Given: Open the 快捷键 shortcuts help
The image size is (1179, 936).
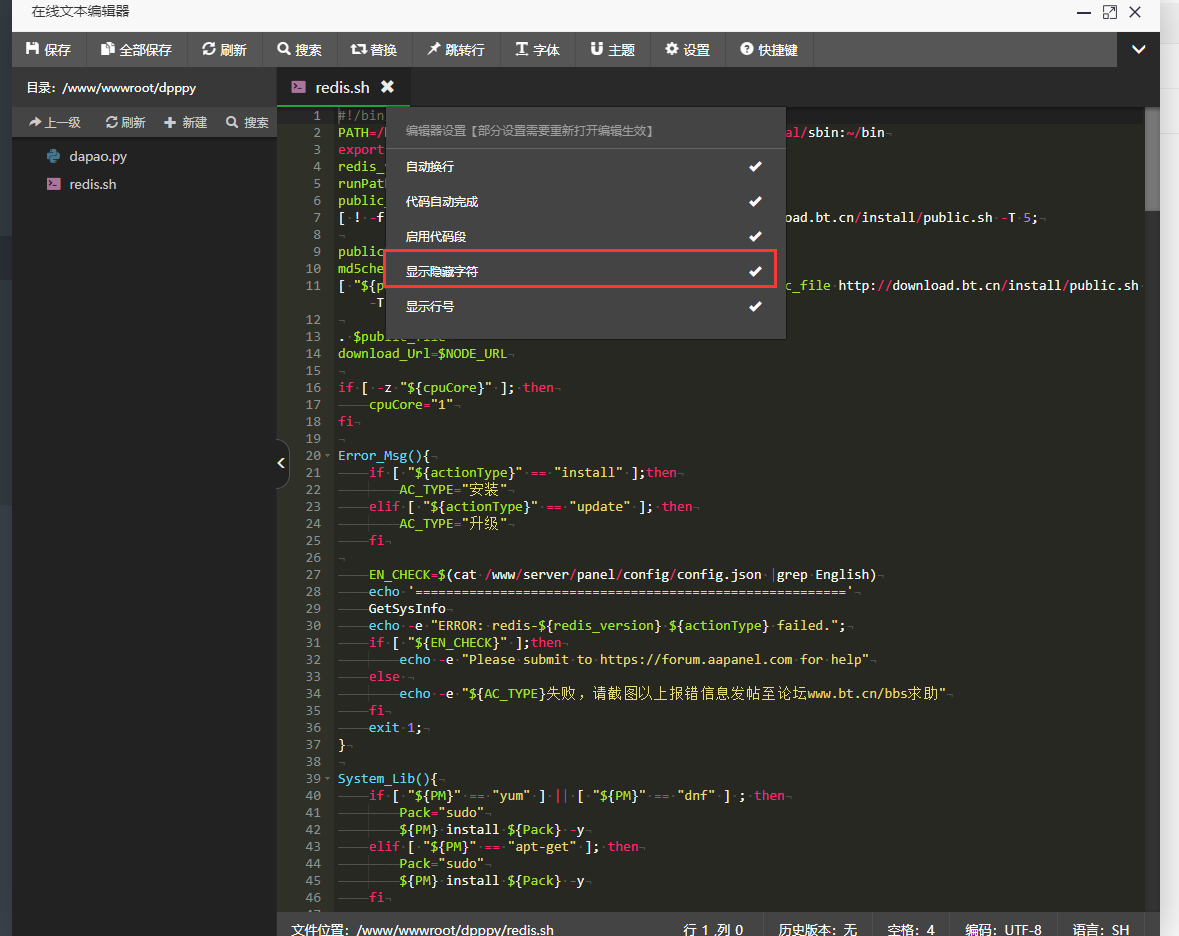Looking at the screenshot, I should click(x=768, y=50).
